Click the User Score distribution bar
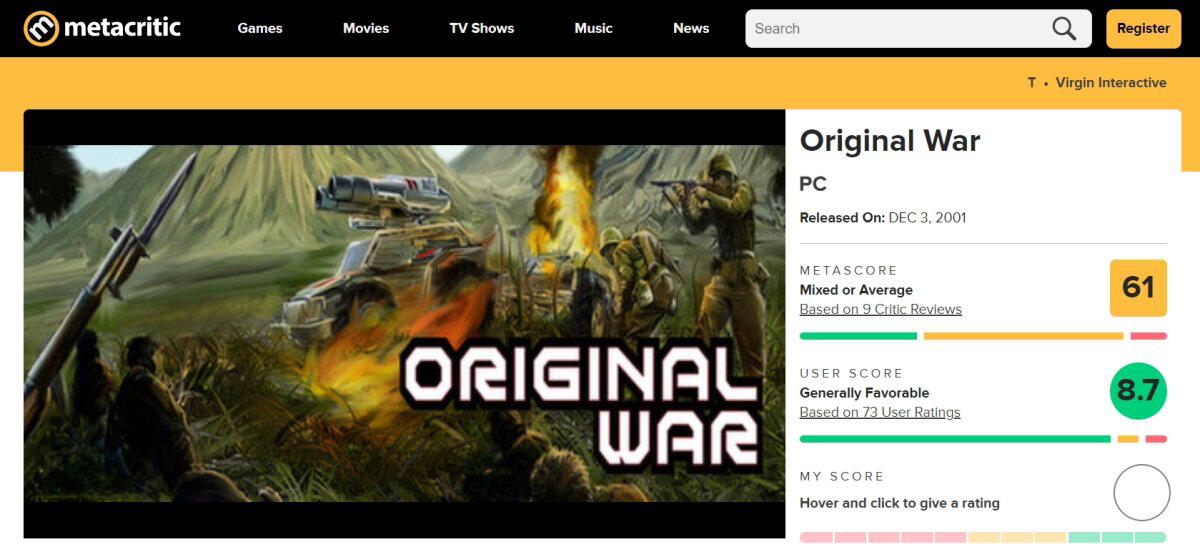The image size is (1200, 557). [983, 439]
